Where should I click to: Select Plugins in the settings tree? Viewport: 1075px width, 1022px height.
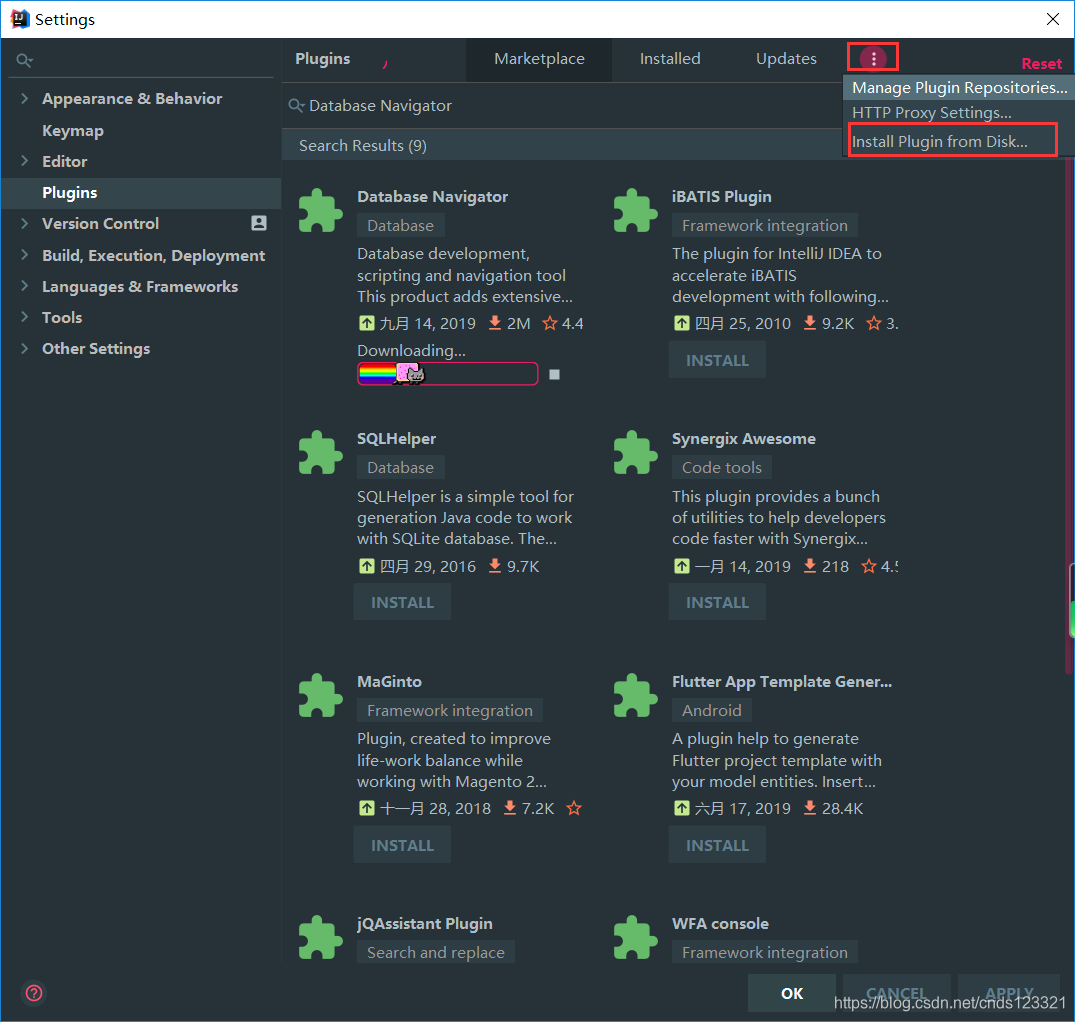[141, 193]
